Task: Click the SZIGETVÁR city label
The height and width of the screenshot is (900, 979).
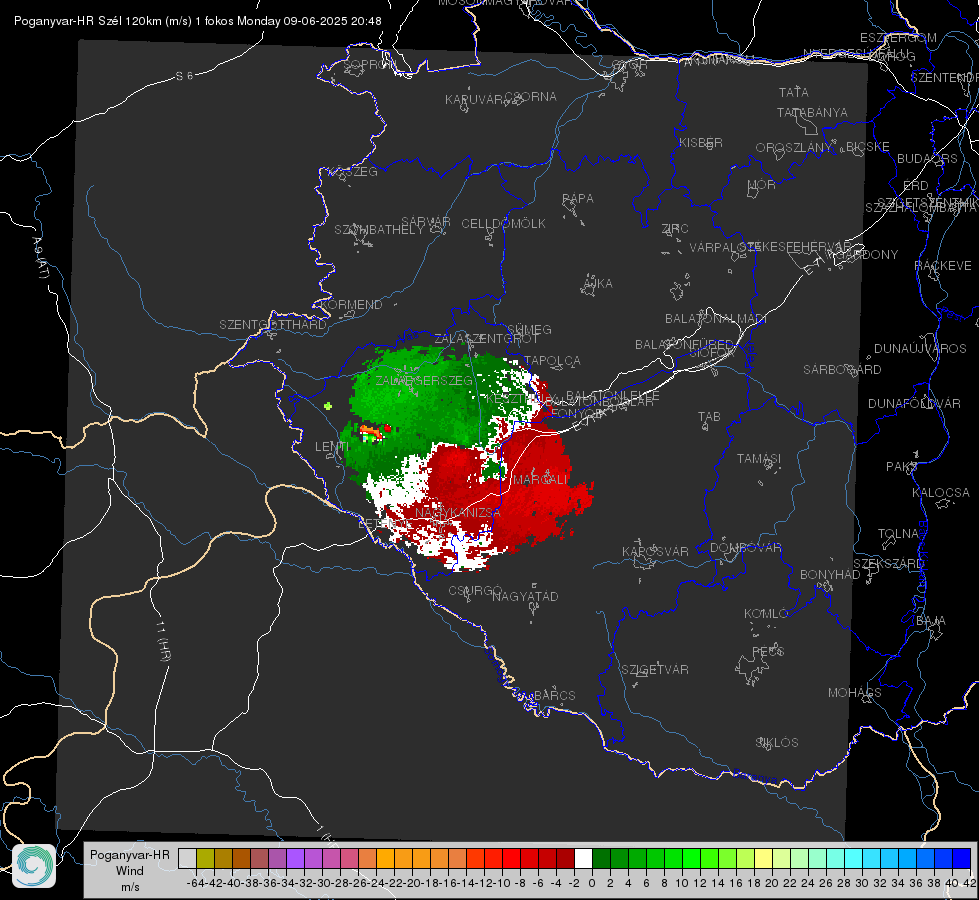Action: coord(654,669)
